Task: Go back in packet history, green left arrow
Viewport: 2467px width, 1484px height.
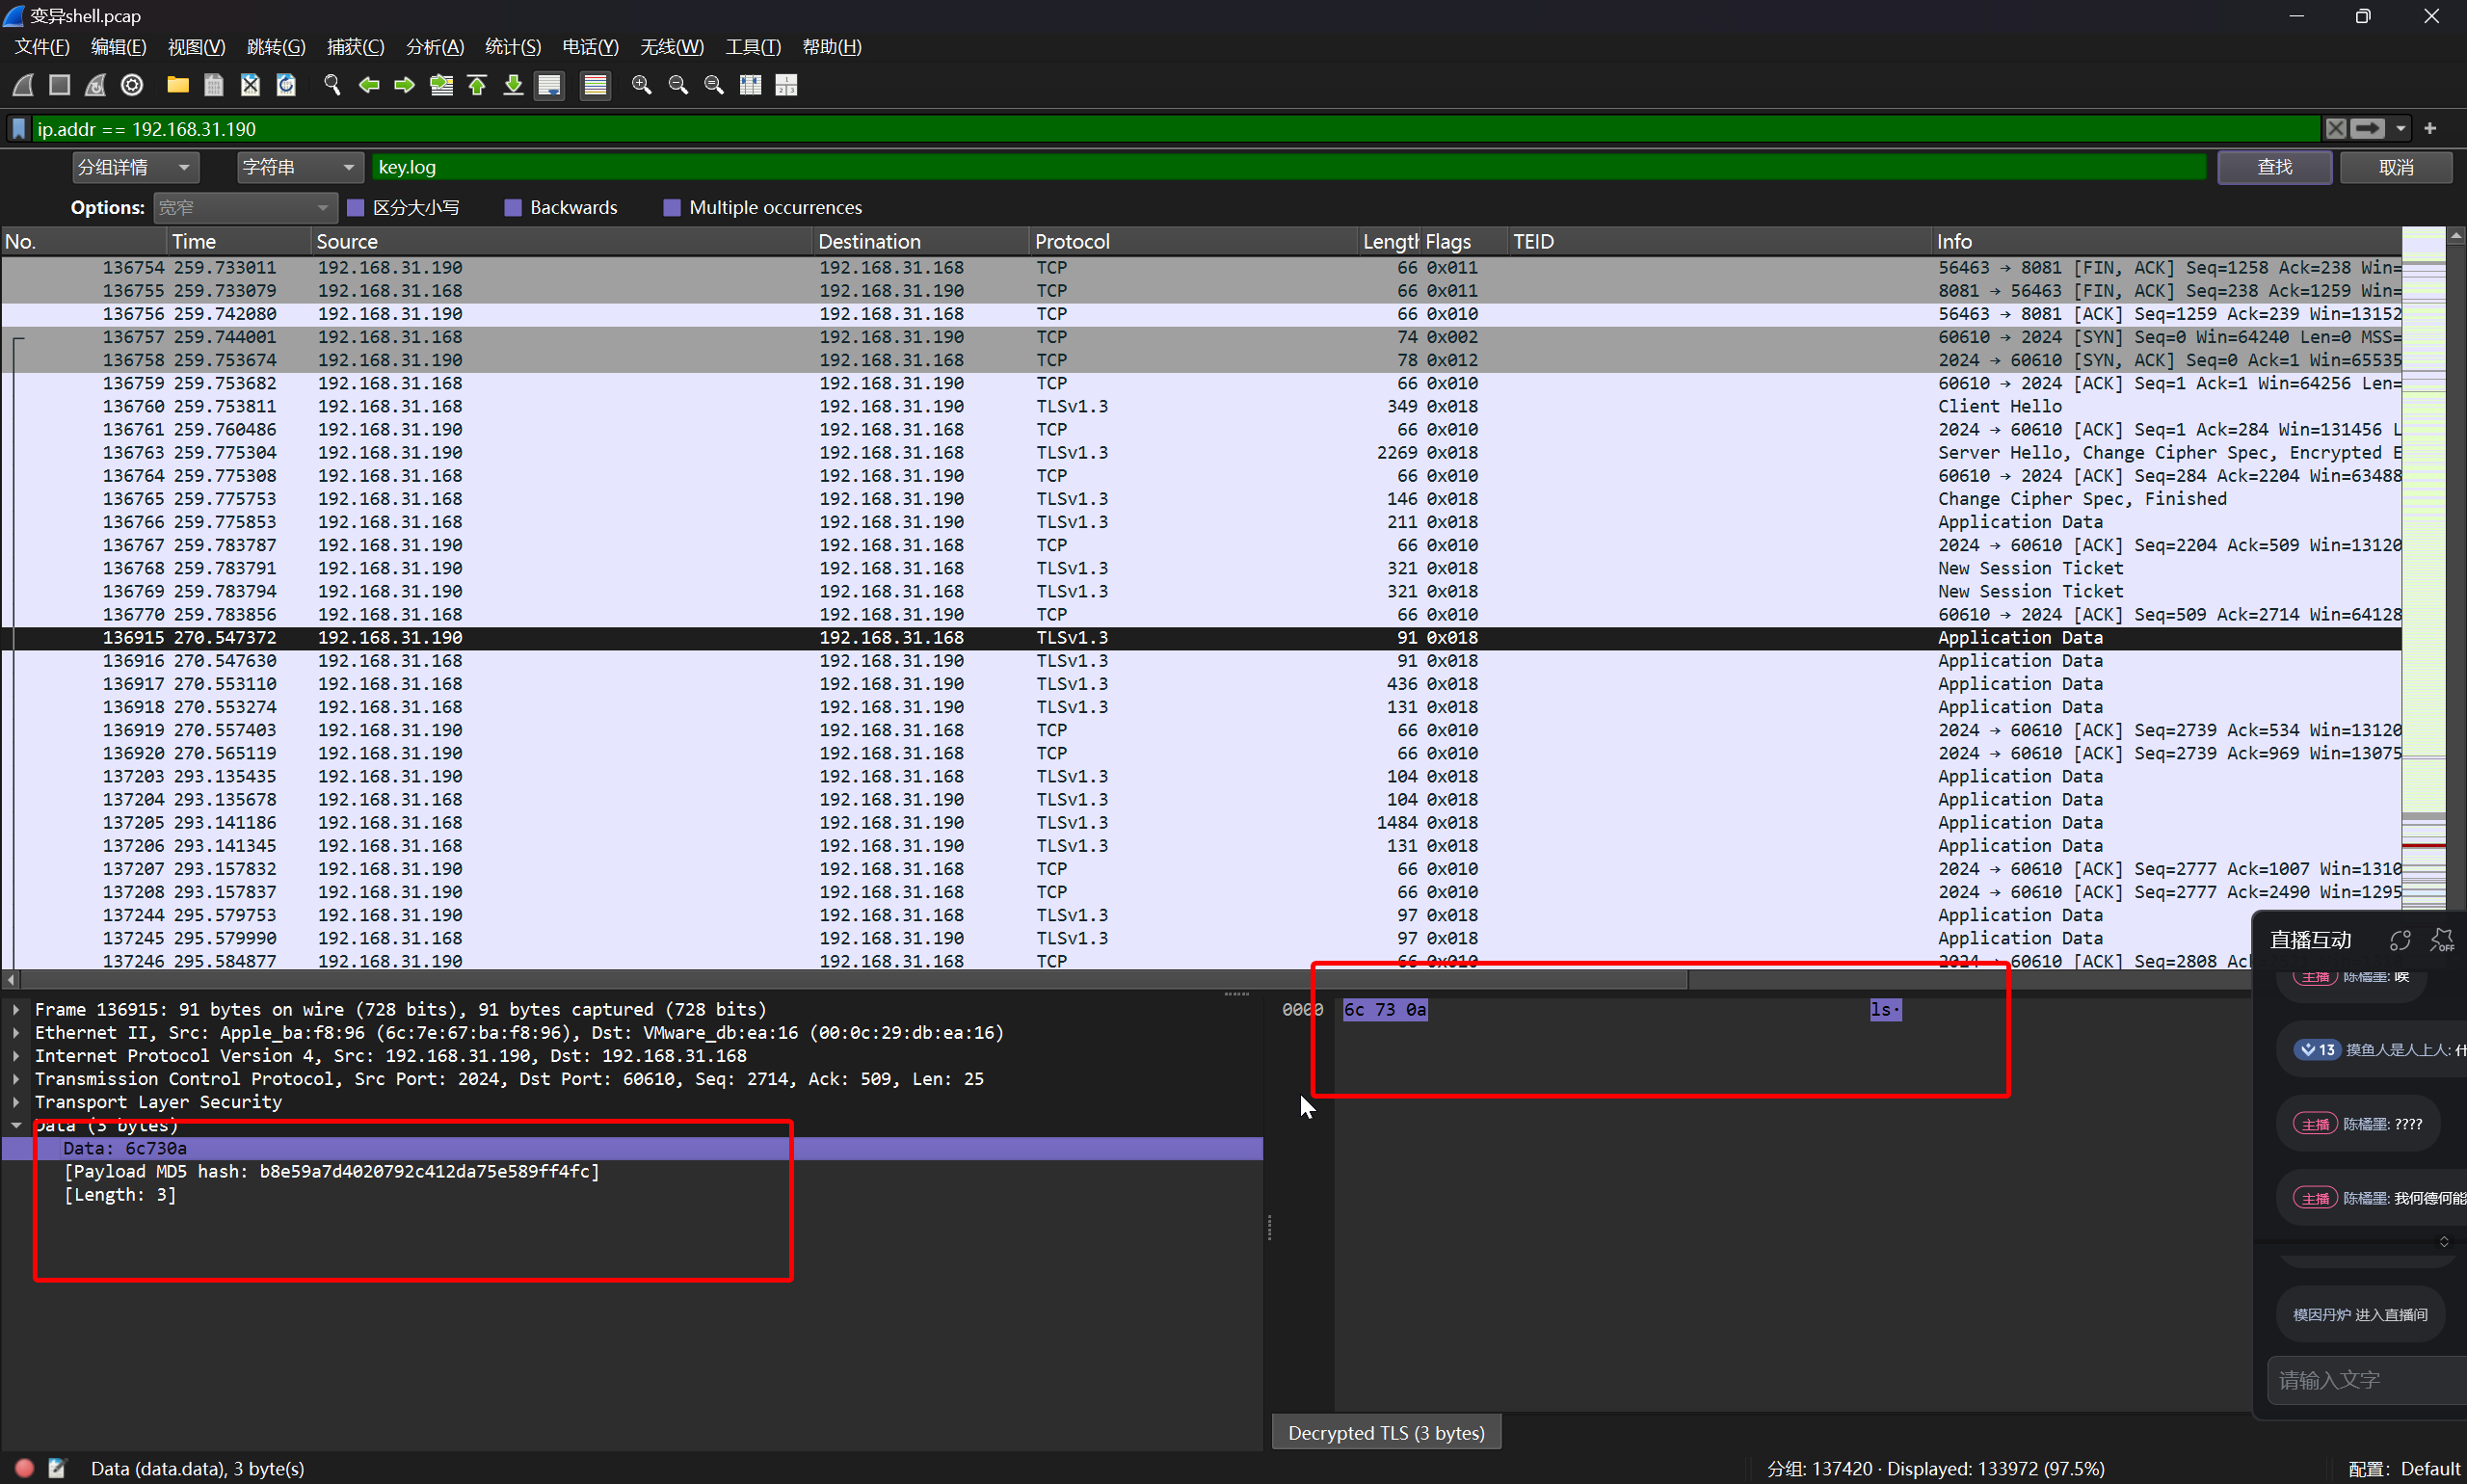Action: [369, 85]
